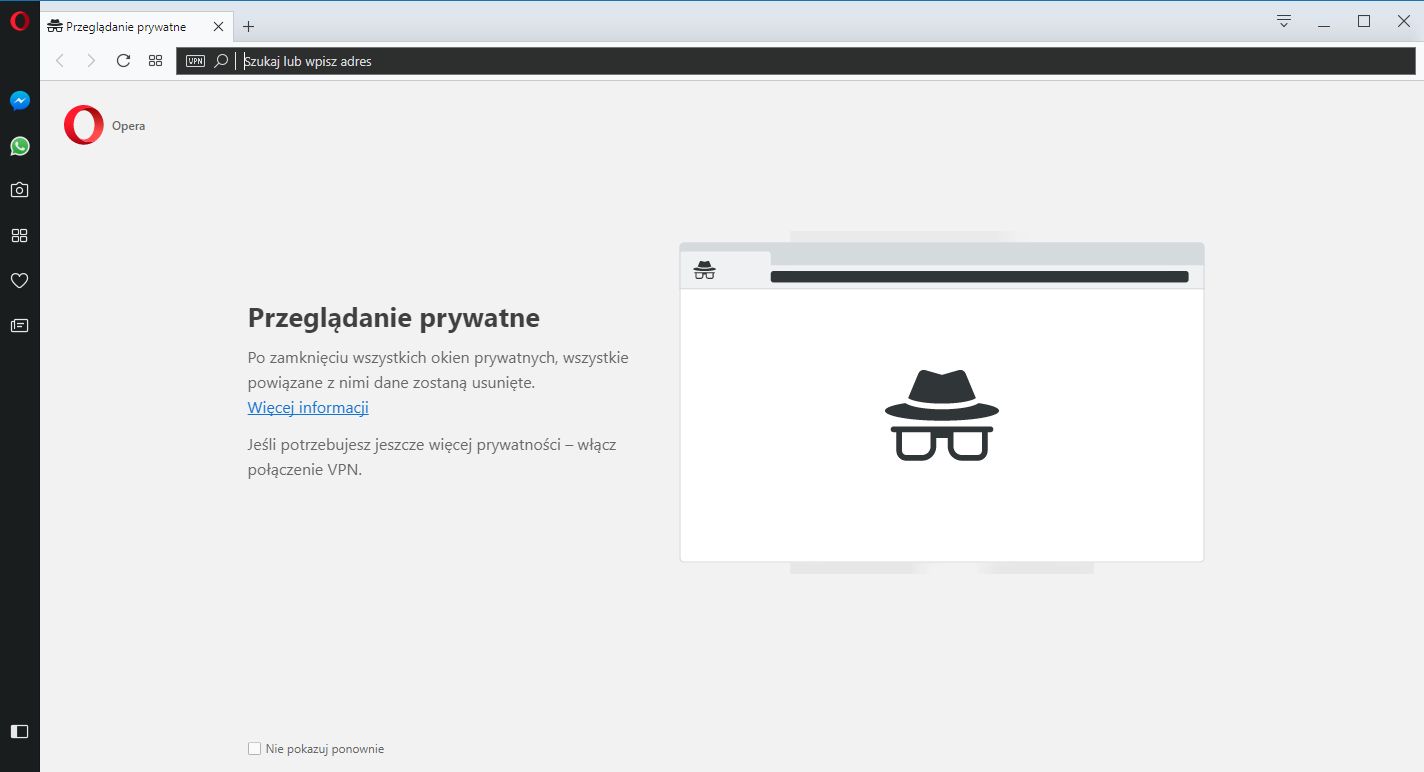Viewport: 1424px width, 772px height.
Task: Click the Opera logo on the page
Action: [84, 125]
